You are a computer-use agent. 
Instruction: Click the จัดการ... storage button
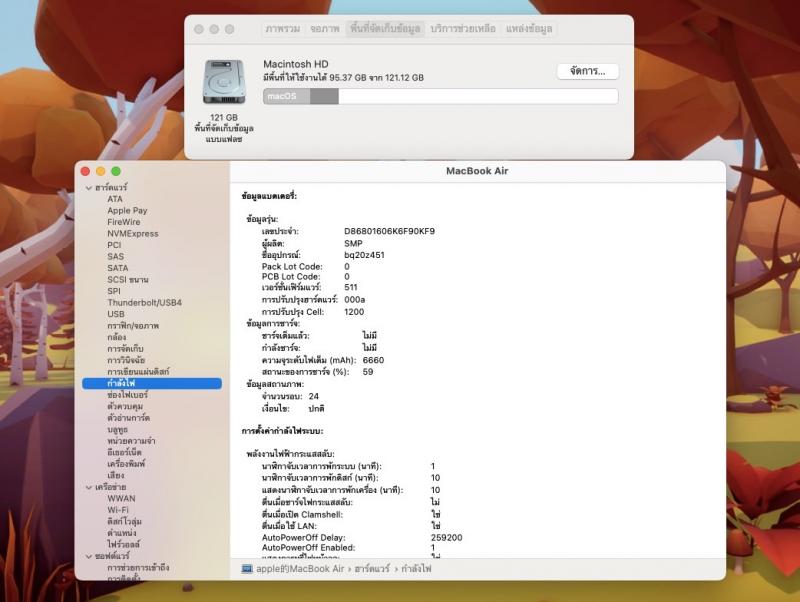point(588,71)
